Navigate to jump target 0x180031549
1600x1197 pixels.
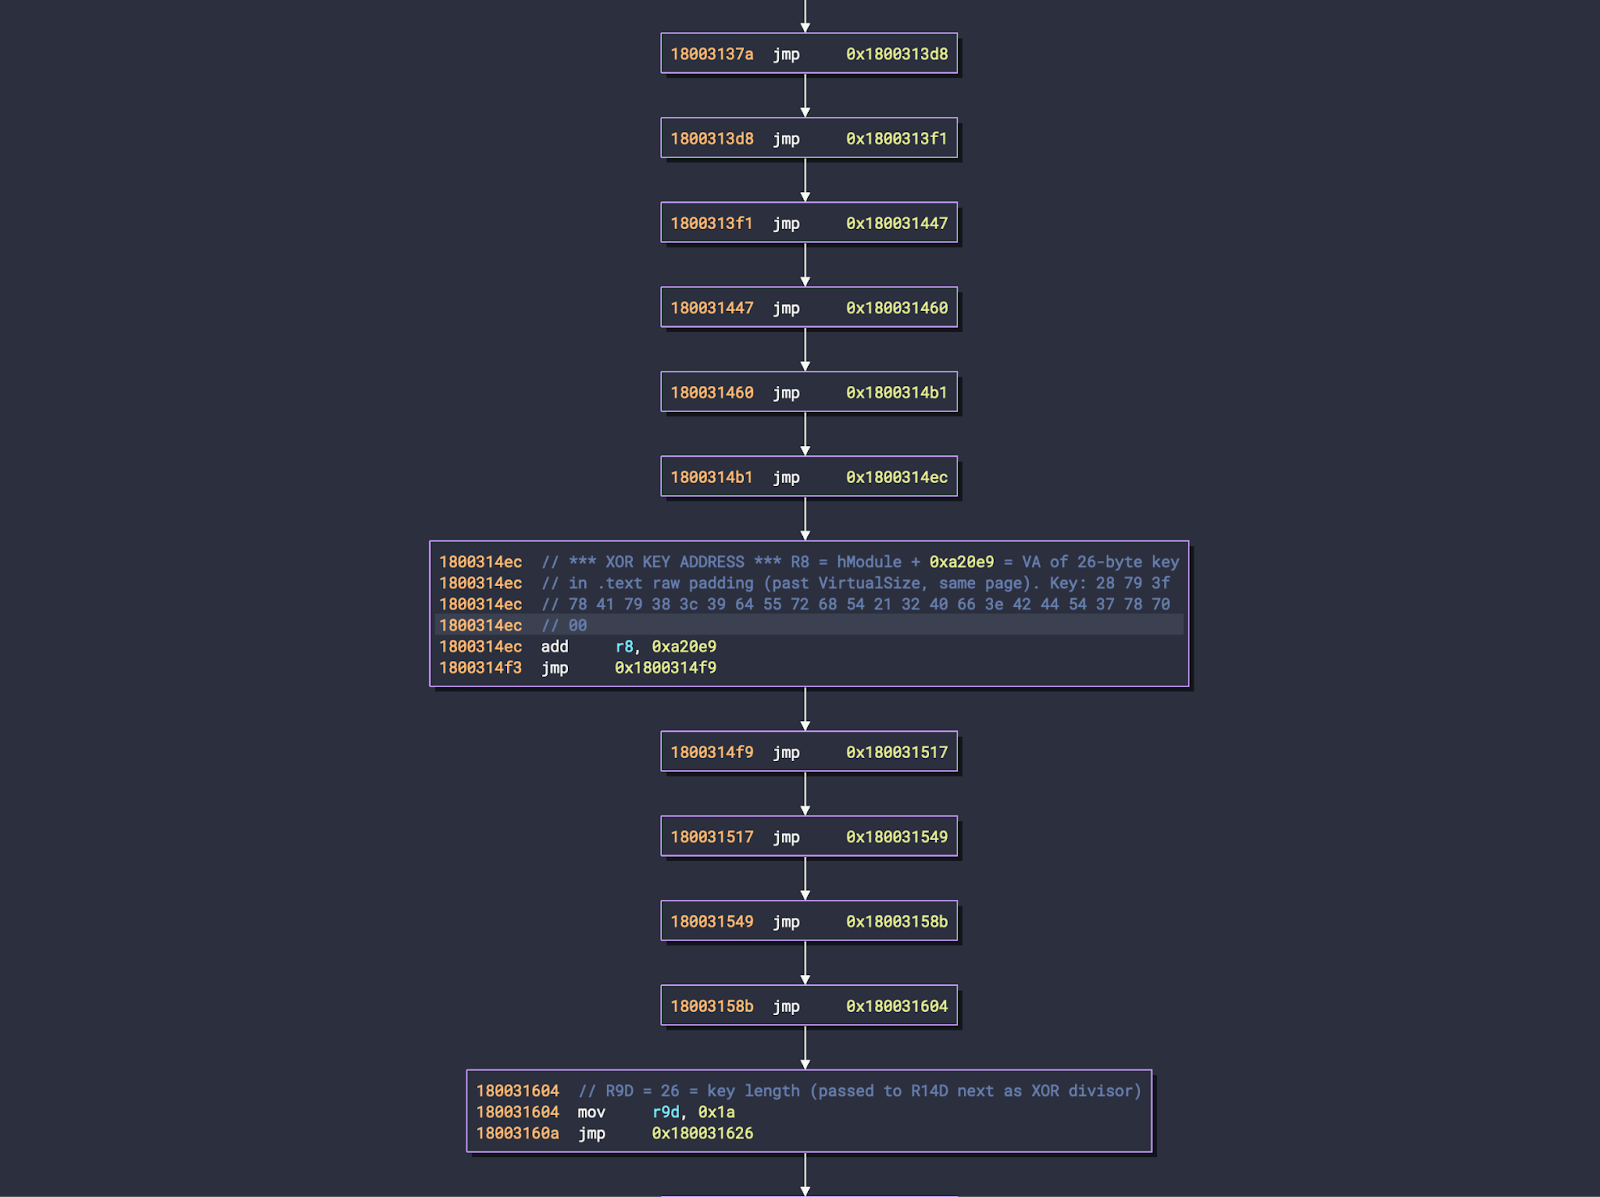click(x=896, y=837)
